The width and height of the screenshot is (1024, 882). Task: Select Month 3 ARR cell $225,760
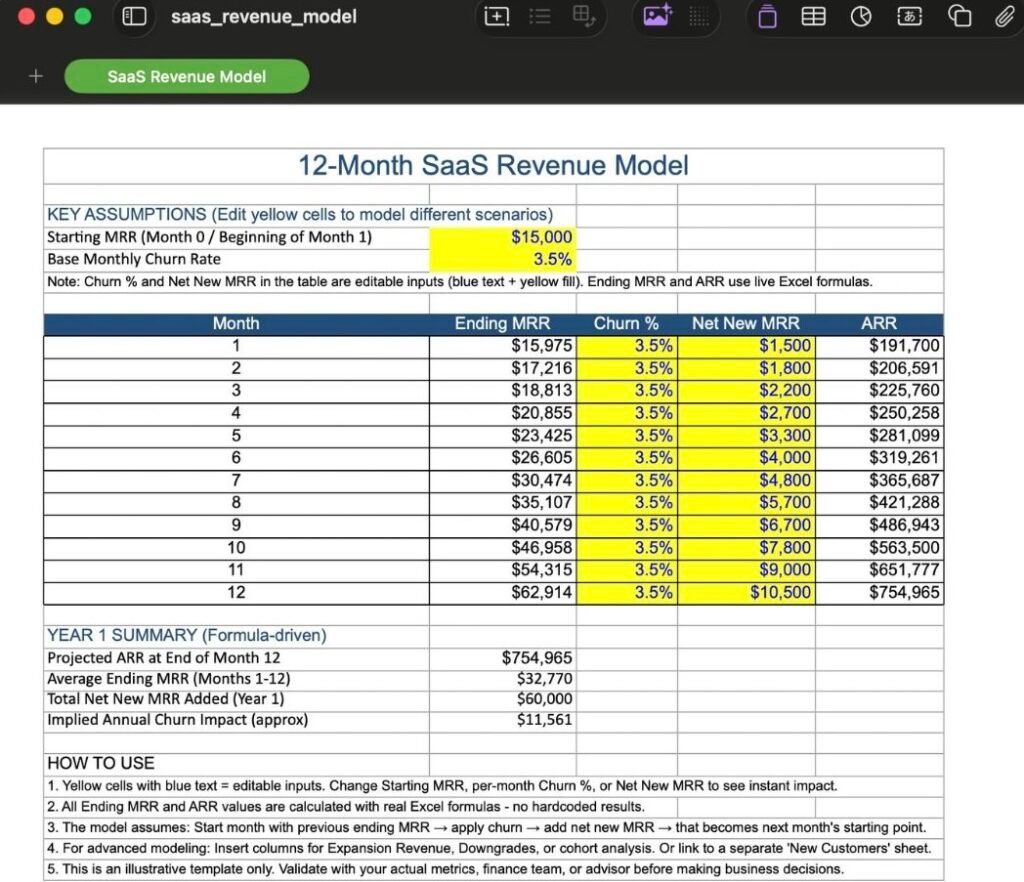tap(880, 391)
